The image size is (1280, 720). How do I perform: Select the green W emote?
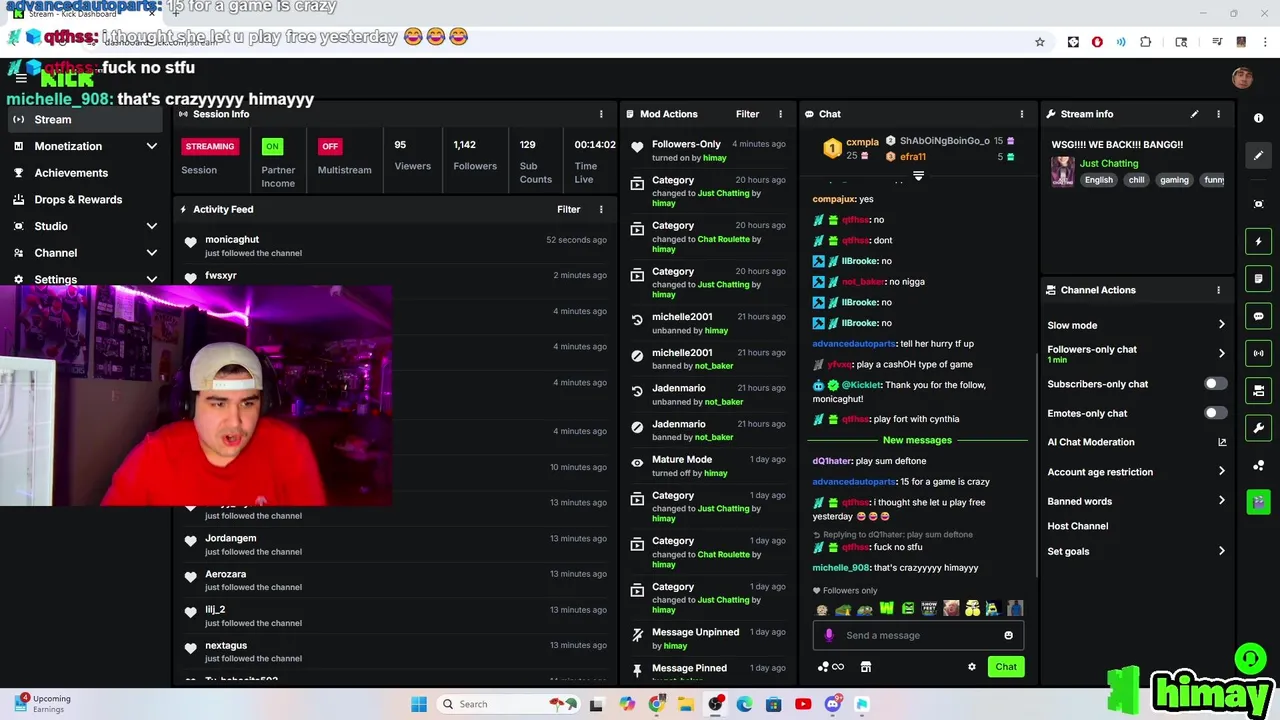click(x=886, y=608)
